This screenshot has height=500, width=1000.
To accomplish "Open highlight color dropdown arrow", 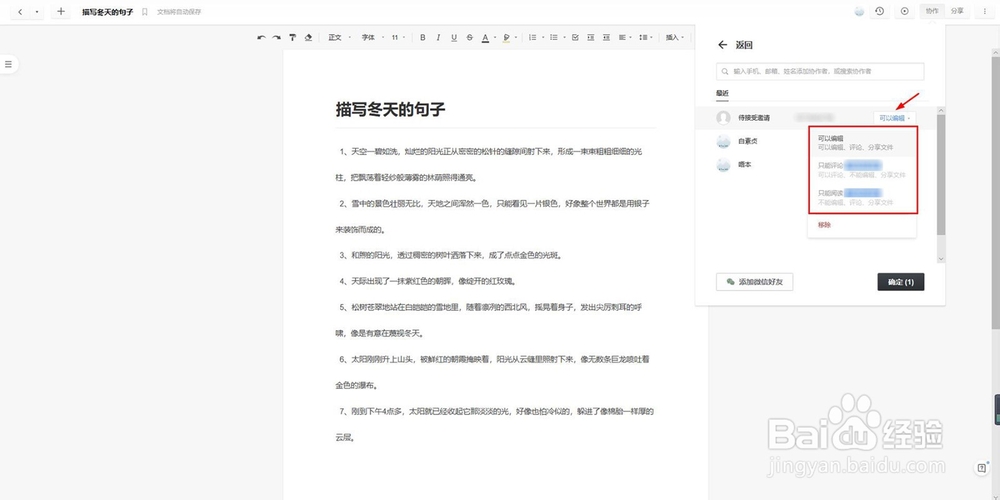I will coord(515,38).
